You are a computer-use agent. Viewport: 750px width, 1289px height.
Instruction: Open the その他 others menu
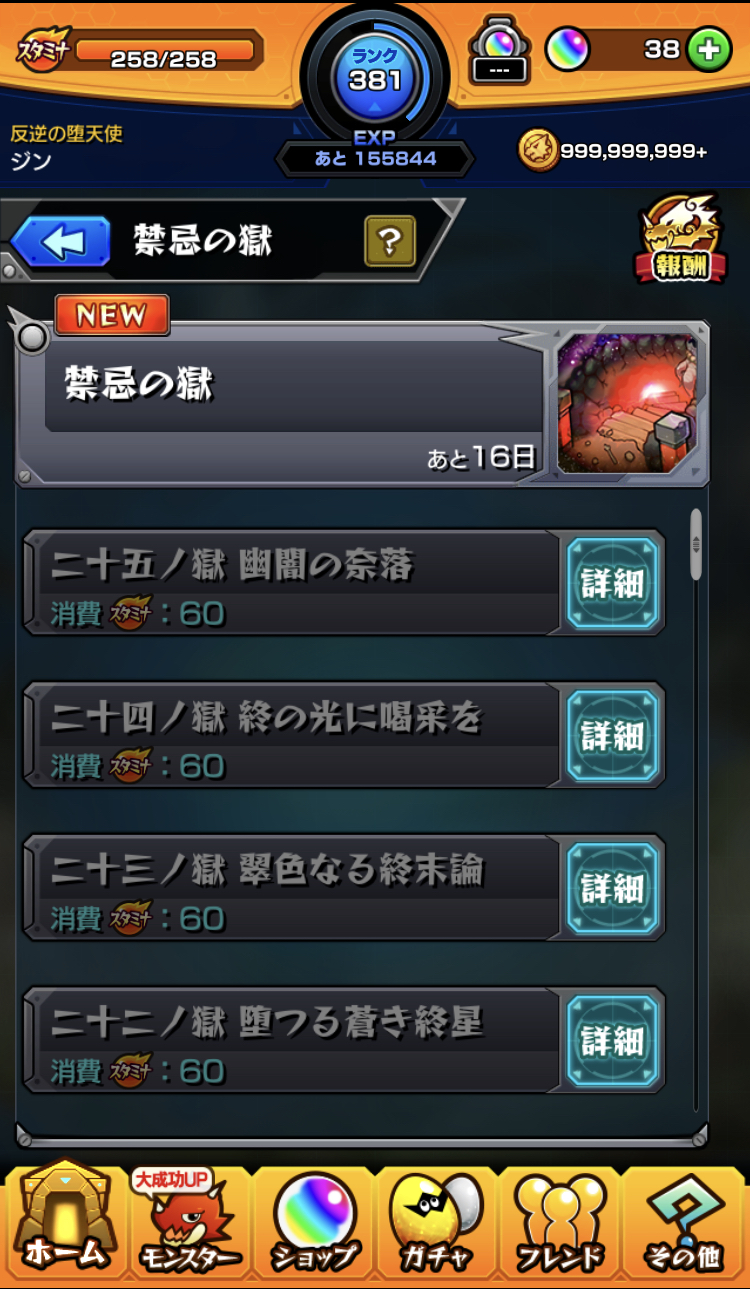pos(684,1222)
